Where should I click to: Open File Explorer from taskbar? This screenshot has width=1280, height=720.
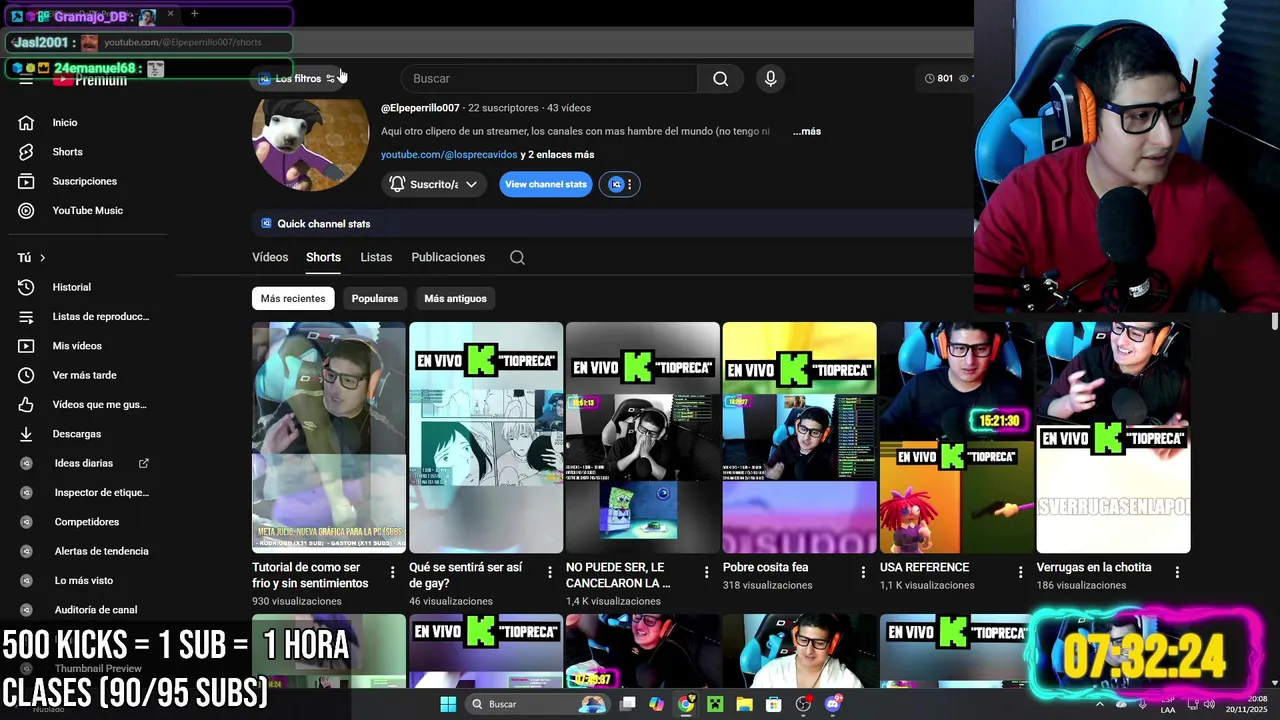pyautogui.click(x=744, y=704)
